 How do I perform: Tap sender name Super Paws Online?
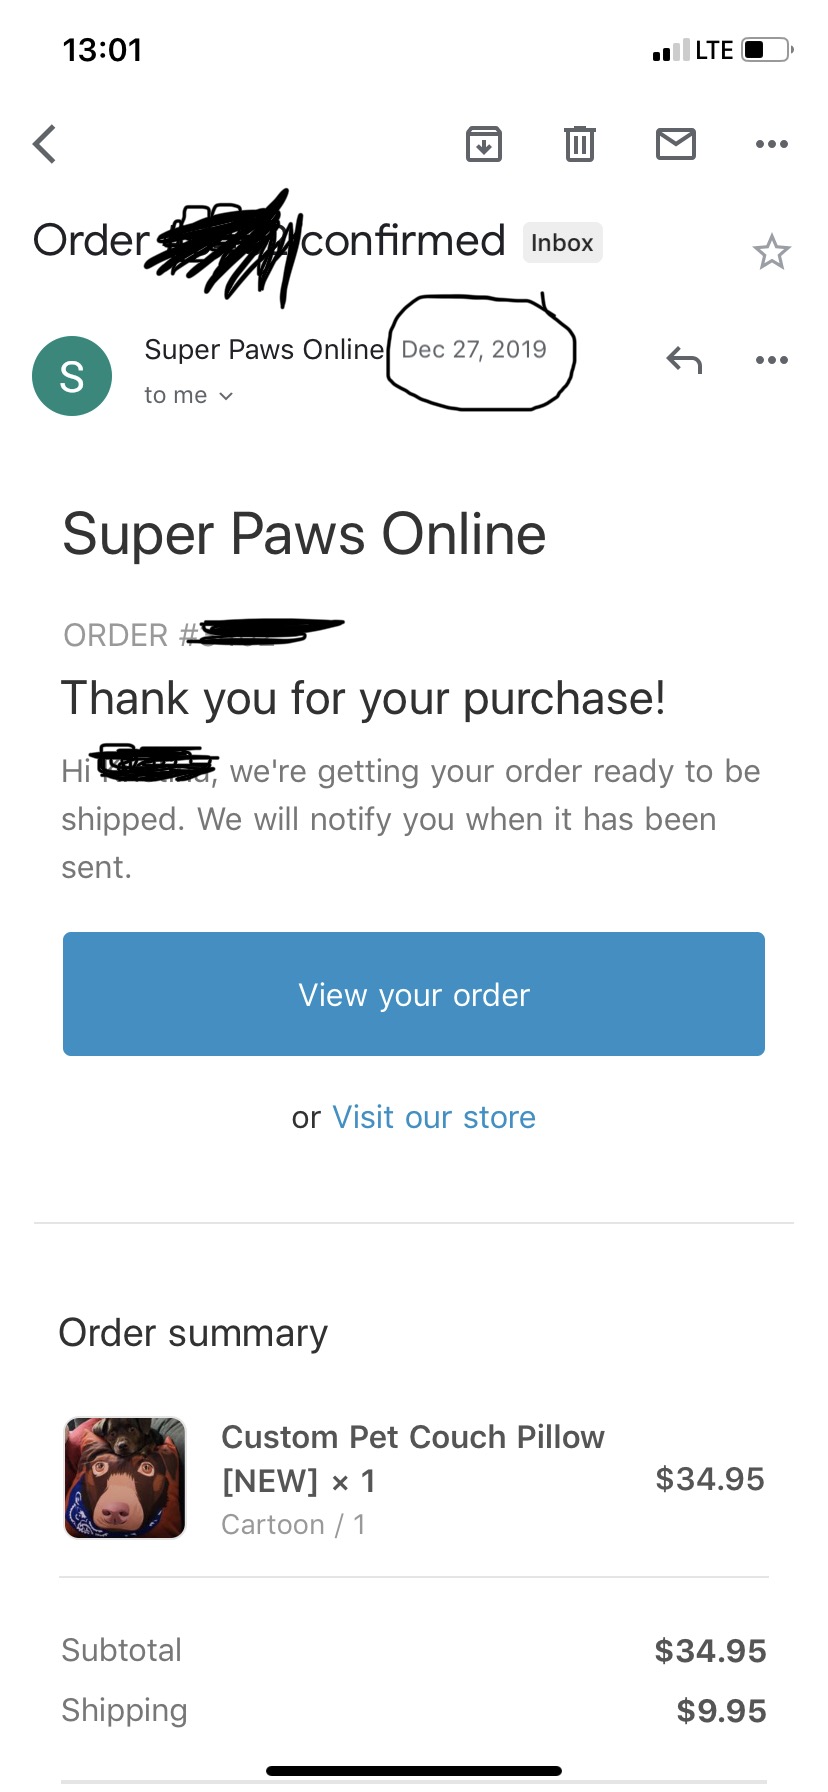[x=264, y=349]
